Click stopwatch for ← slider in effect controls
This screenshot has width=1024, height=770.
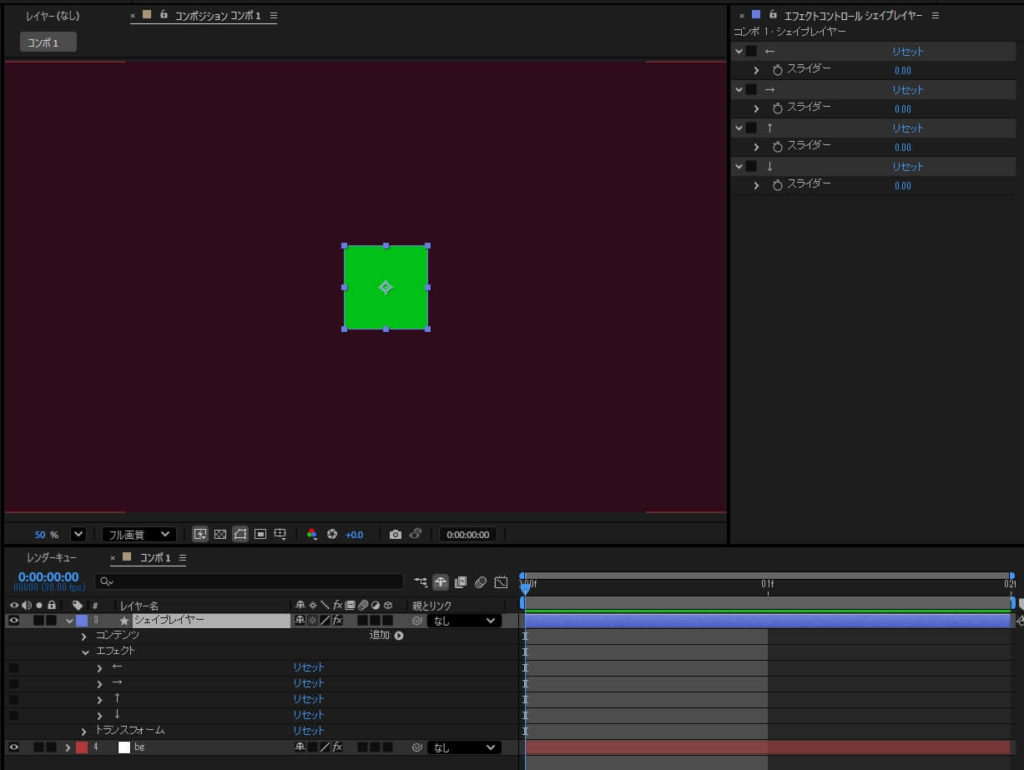pyautogui.click(x=777, y=70)
